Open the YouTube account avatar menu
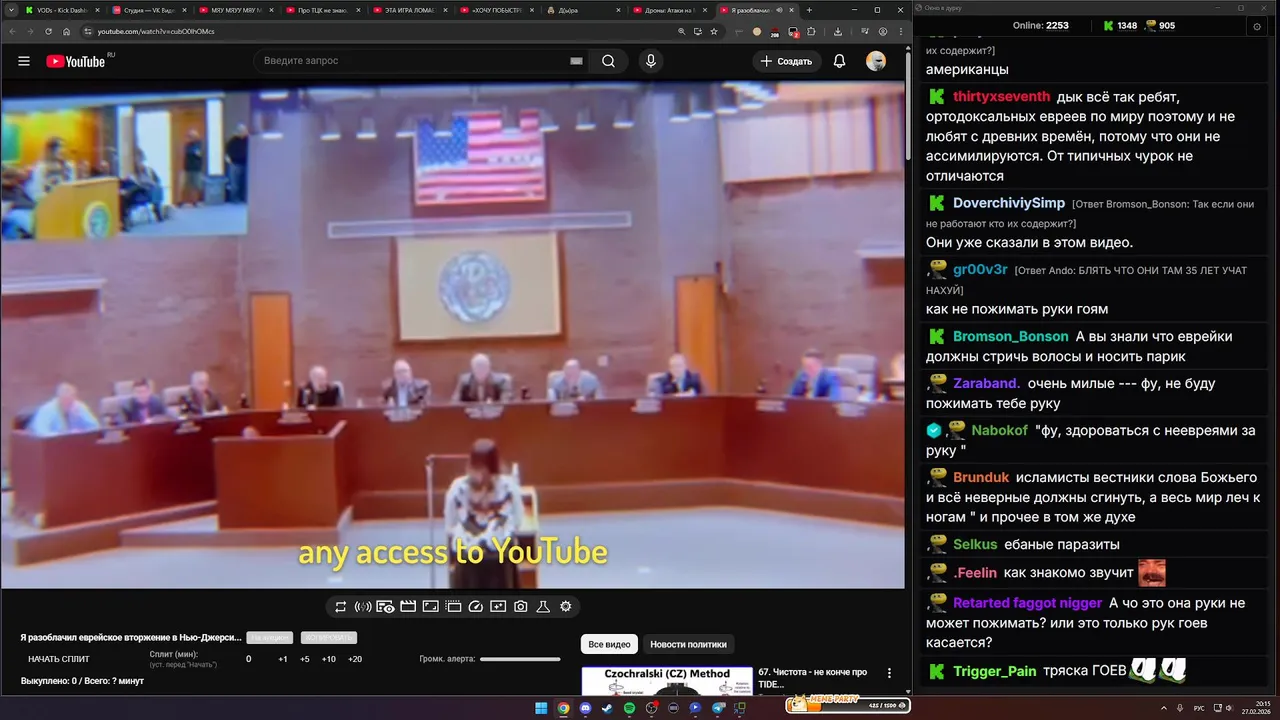 [876, 61]
